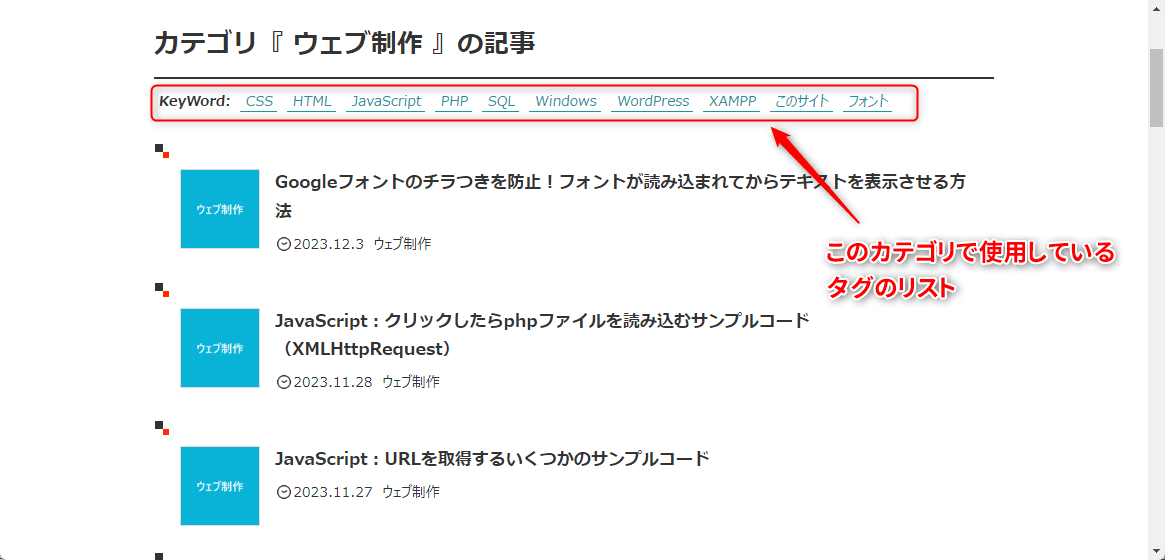This screenshot has height=560, width=1165.
Task: Click the XMLHttpRequest article thumbnail image
Action: (219, 348)
